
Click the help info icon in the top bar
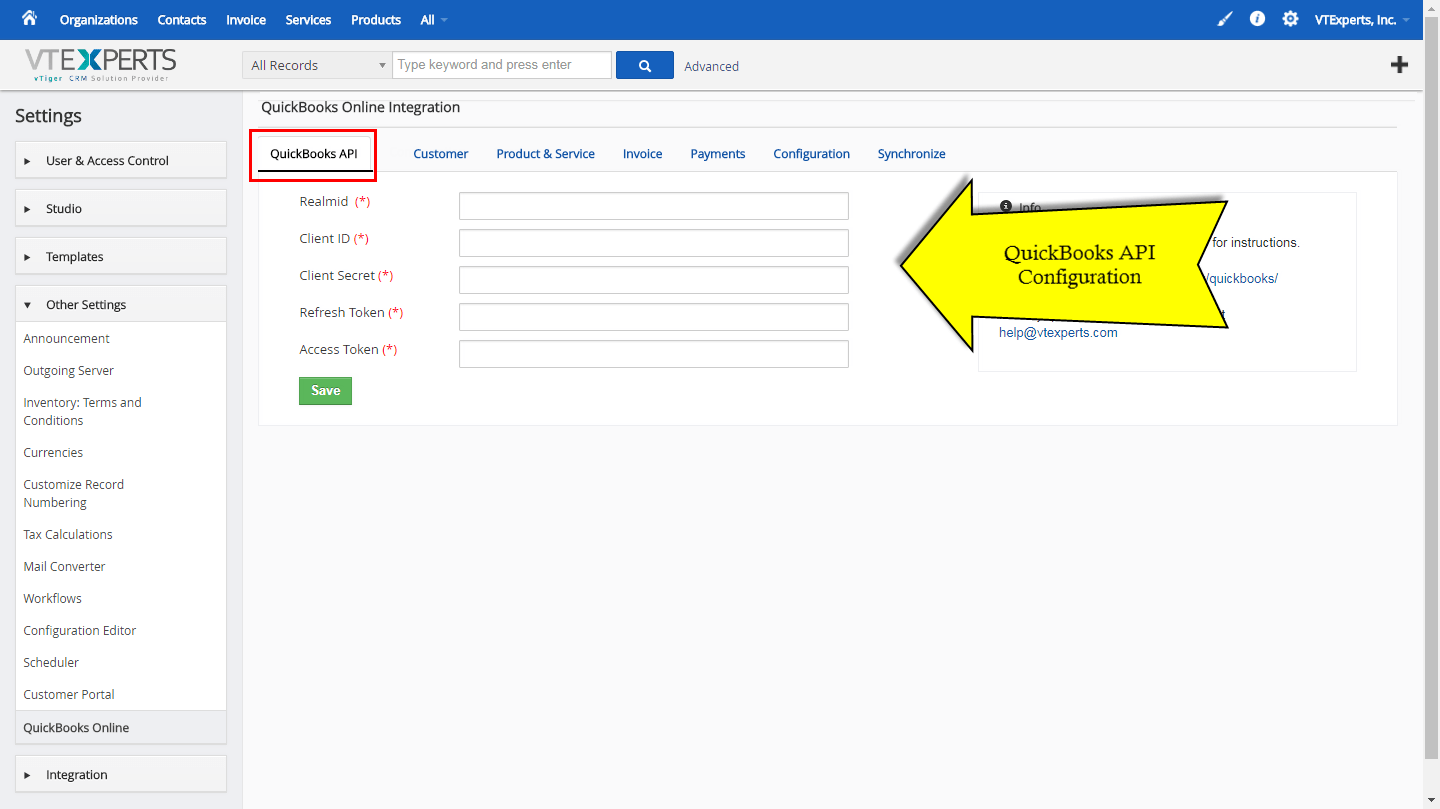(1257, 19)
